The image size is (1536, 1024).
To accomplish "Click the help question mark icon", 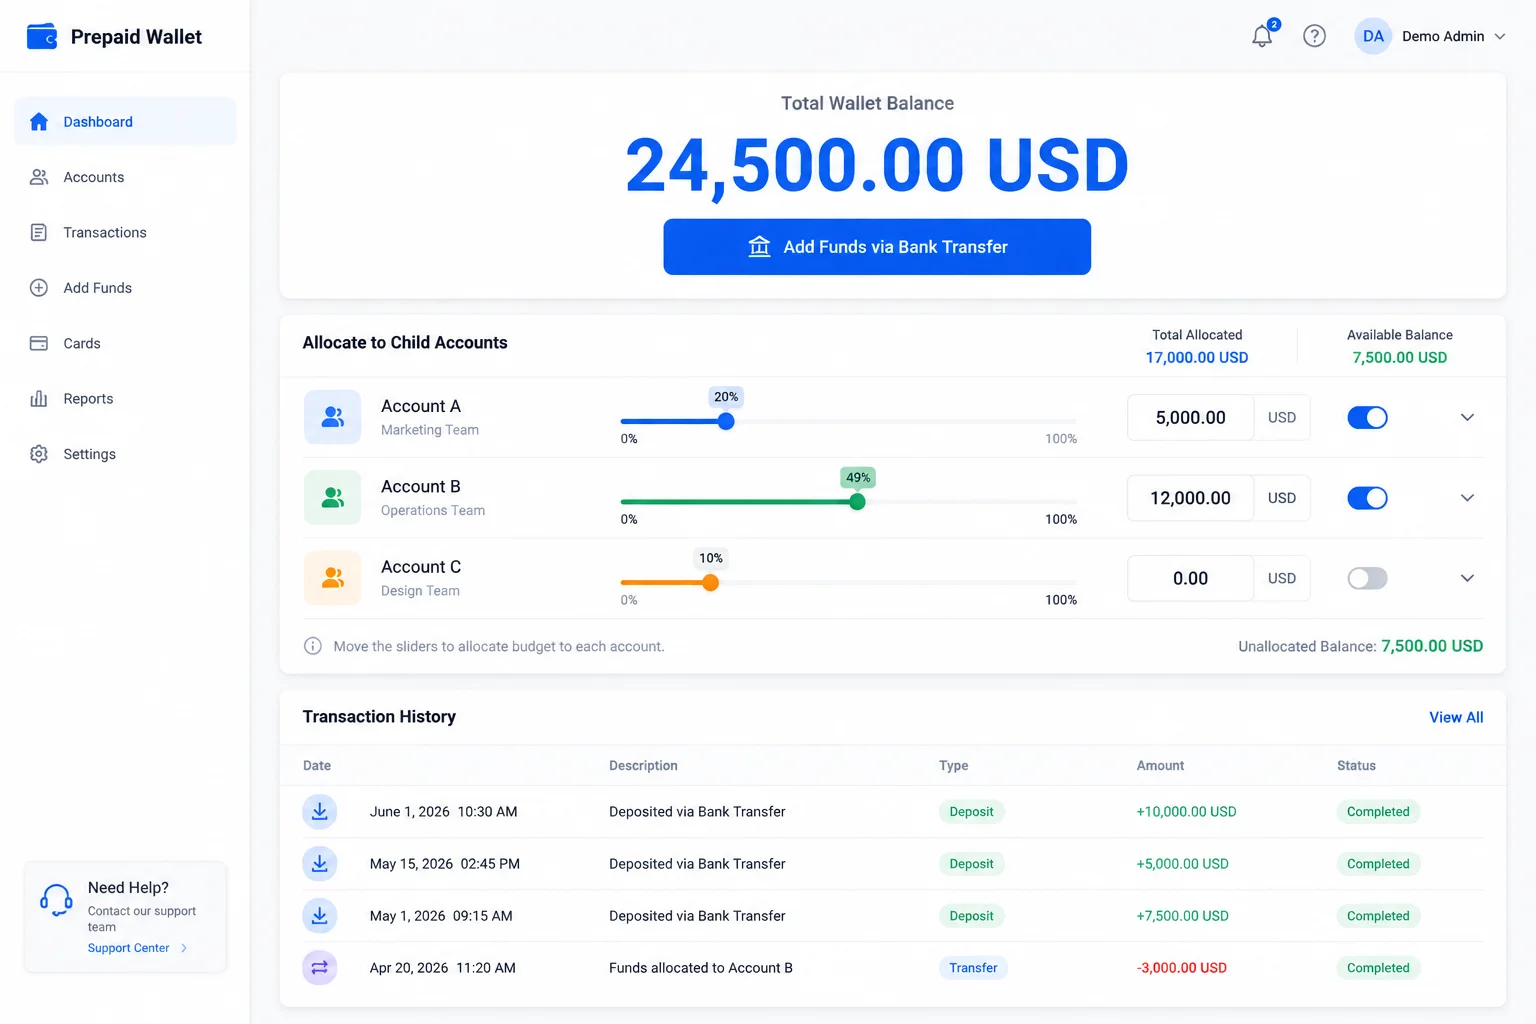I will tap(1314, 36).
